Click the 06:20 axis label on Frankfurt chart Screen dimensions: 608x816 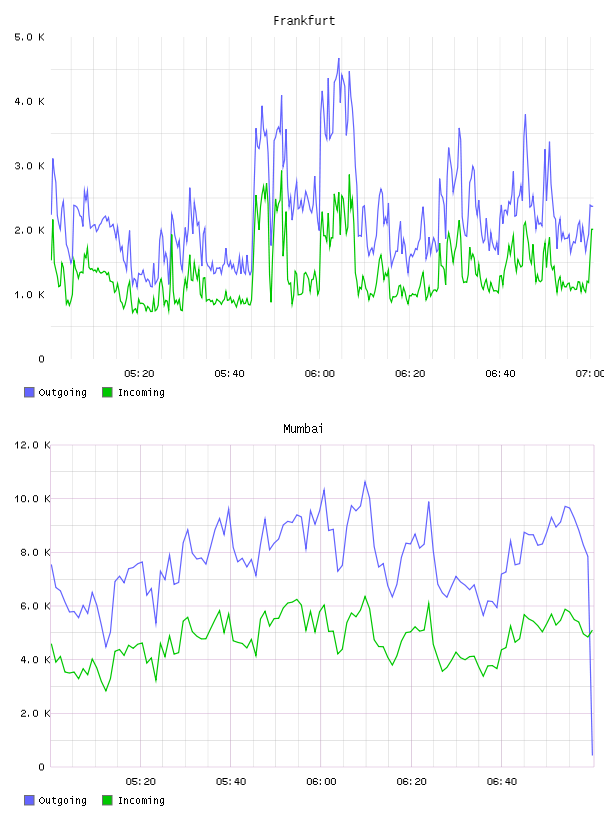tap(410, 374)
